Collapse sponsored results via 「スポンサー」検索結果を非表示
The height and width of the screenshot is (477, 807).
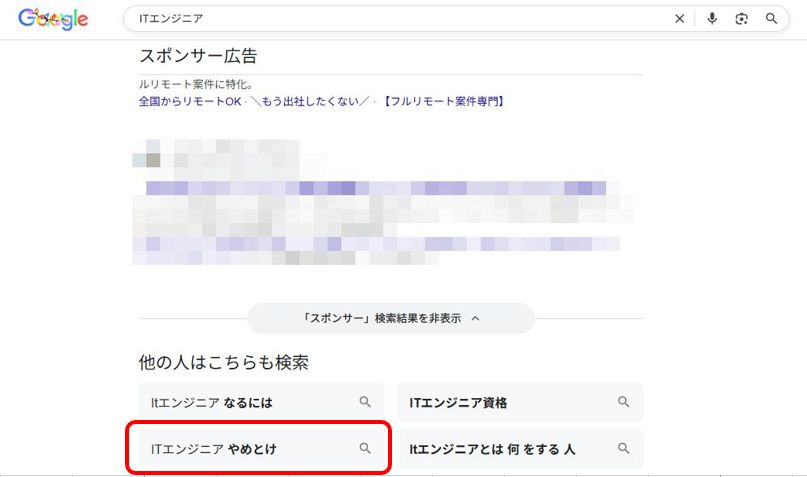391,318
